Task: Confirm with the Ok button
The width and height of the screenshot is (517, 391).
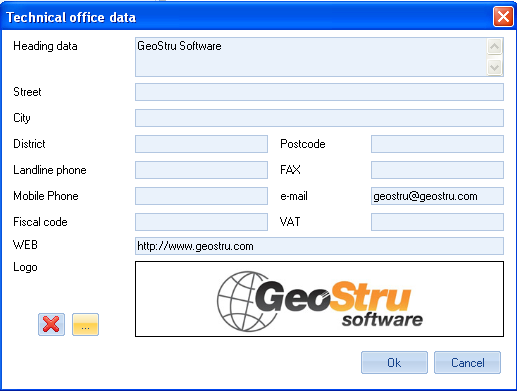Action: coord(394,362)
